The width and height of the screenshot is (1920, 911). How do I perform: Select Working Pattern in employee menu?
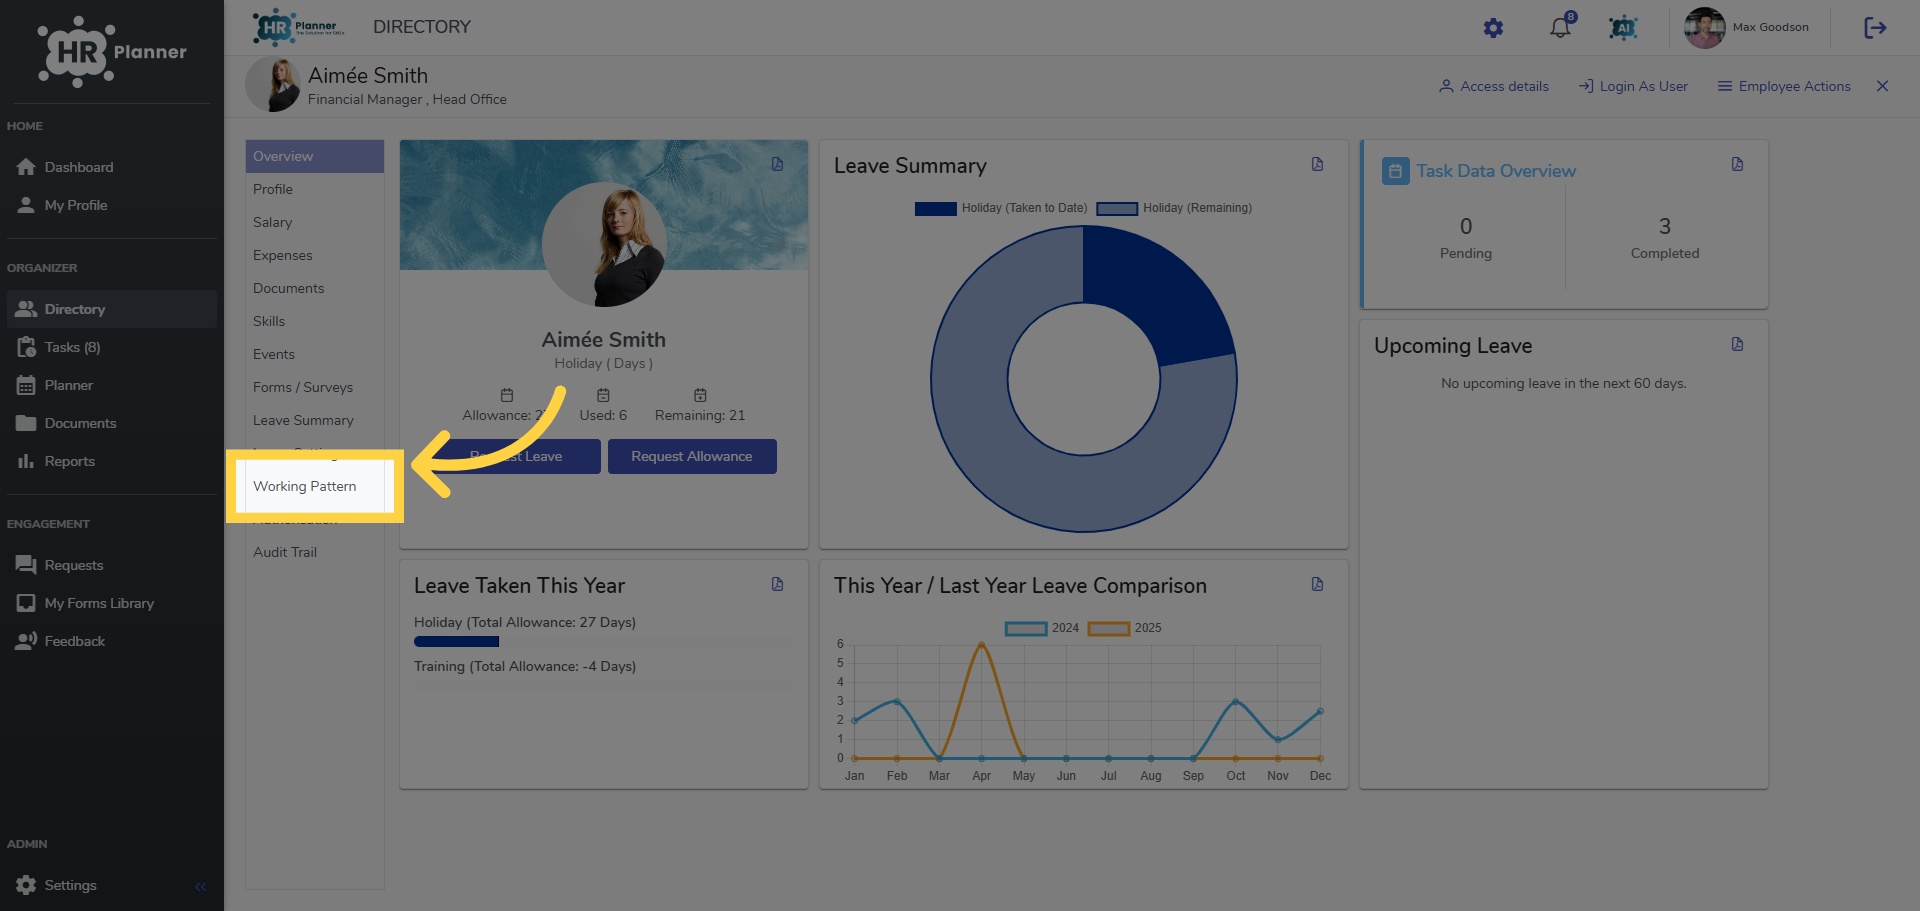coord(305,486)
